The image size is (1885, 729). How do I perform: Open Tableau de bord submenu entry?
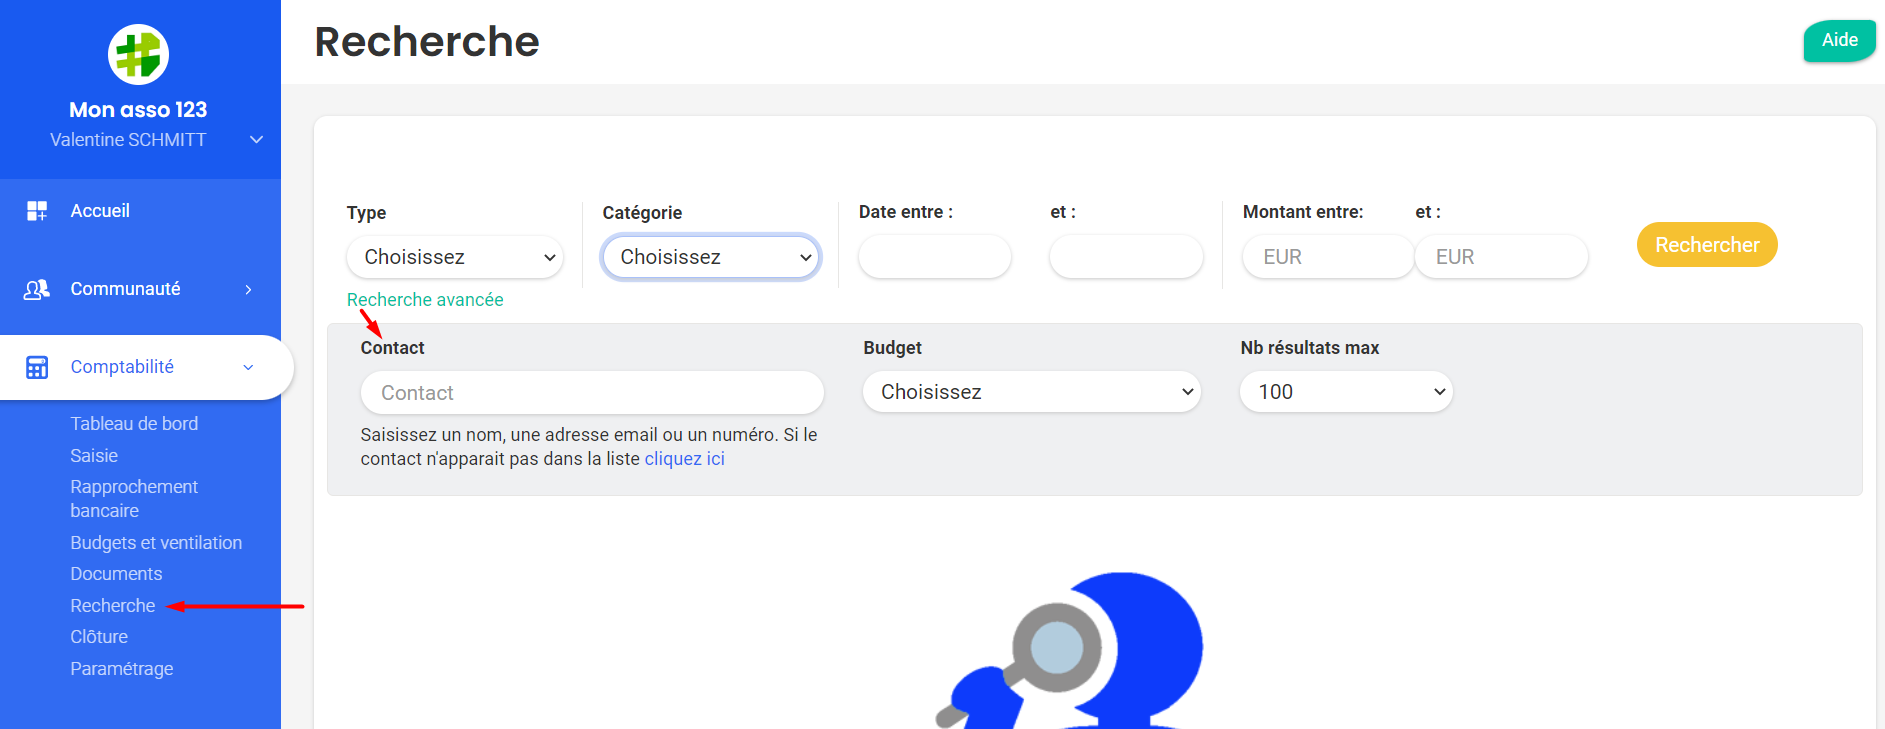pyautogui.click(x=134, y=424)
